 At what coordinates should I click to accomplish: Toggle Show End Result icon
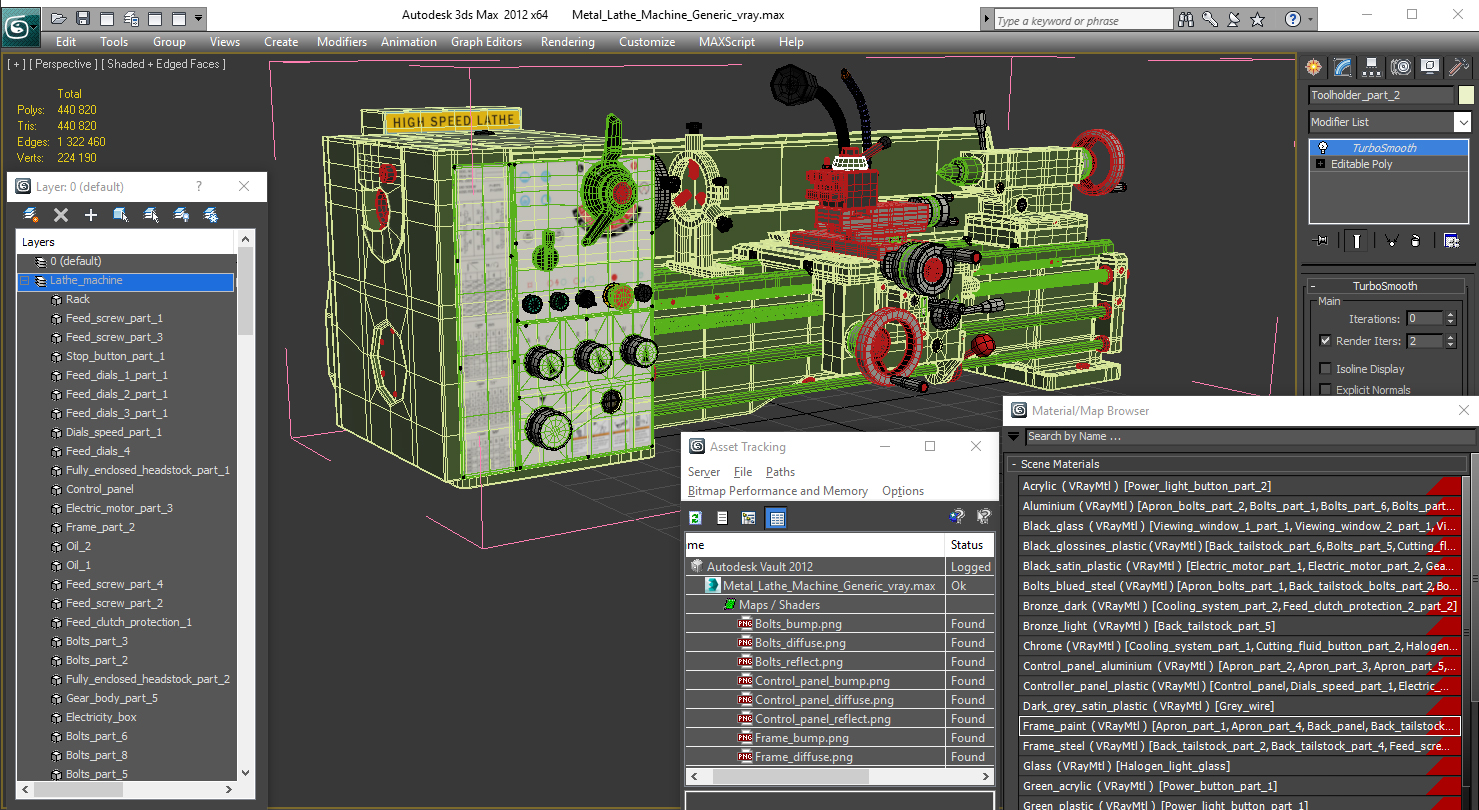point(1356,240)
